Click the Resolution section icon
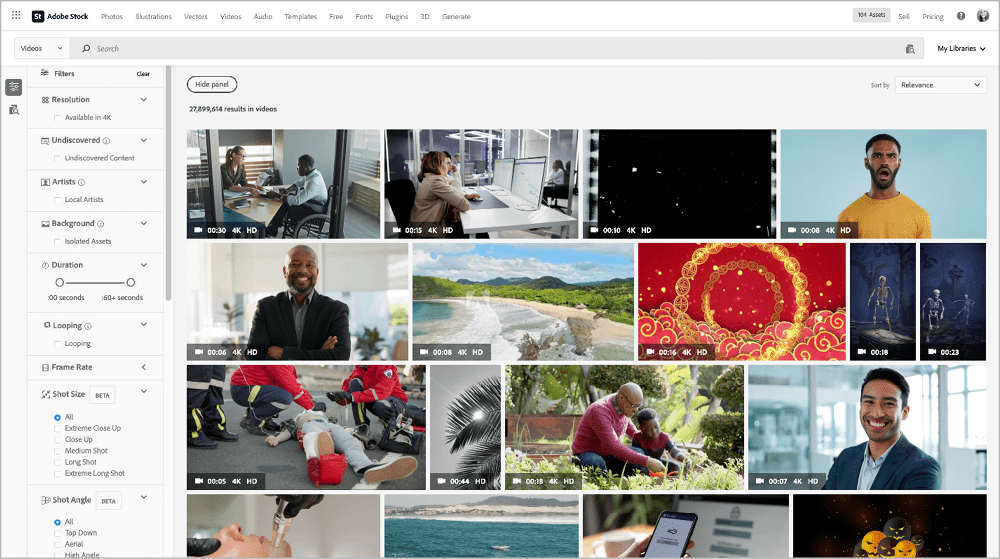 coord(45,100)
